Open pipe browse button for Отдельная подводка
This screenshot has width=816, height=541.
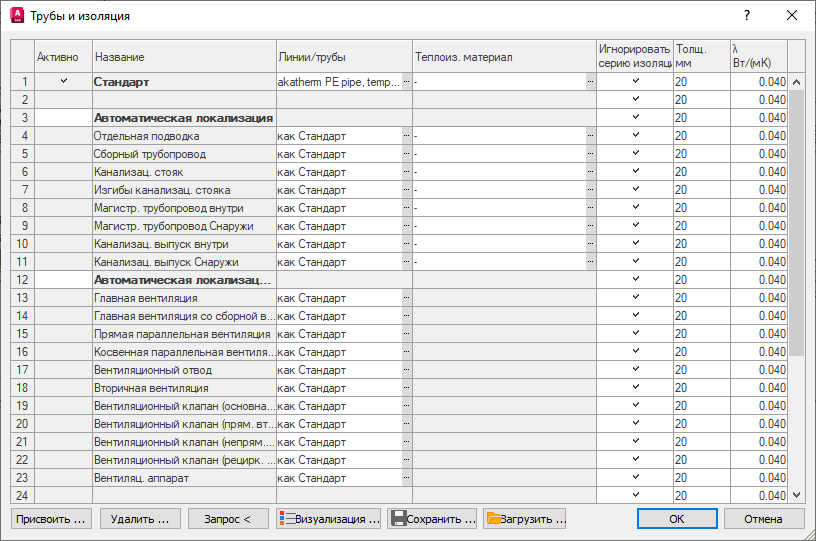(406, 136)
